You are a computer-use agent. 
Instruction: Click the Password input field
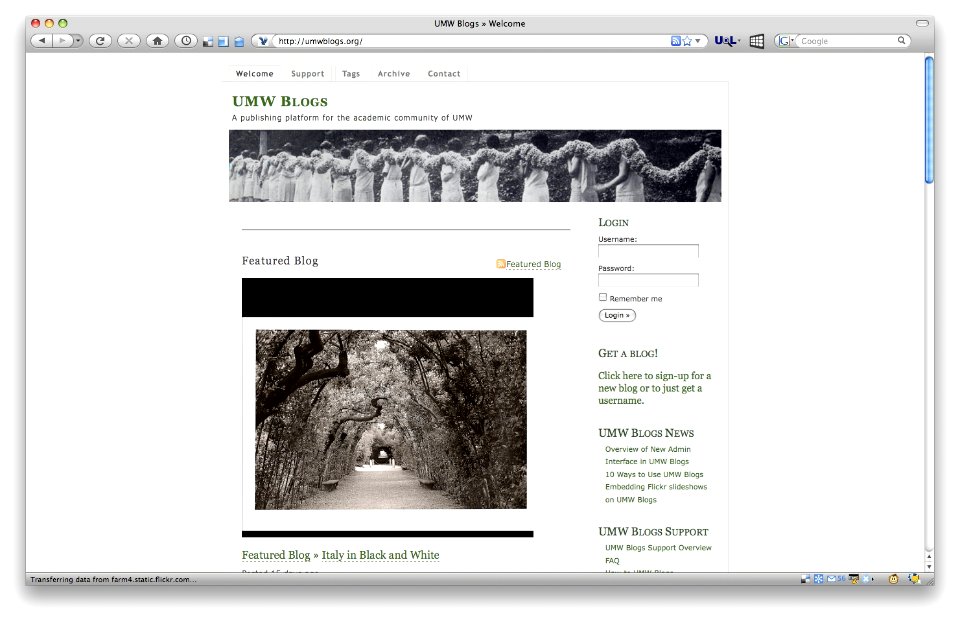click(648, 280)
